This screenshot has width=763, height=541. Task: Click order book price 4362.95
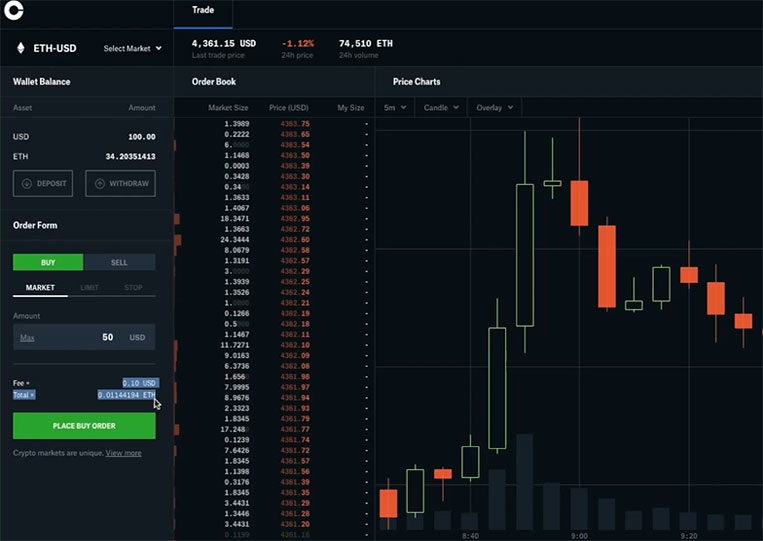(295, 218)
